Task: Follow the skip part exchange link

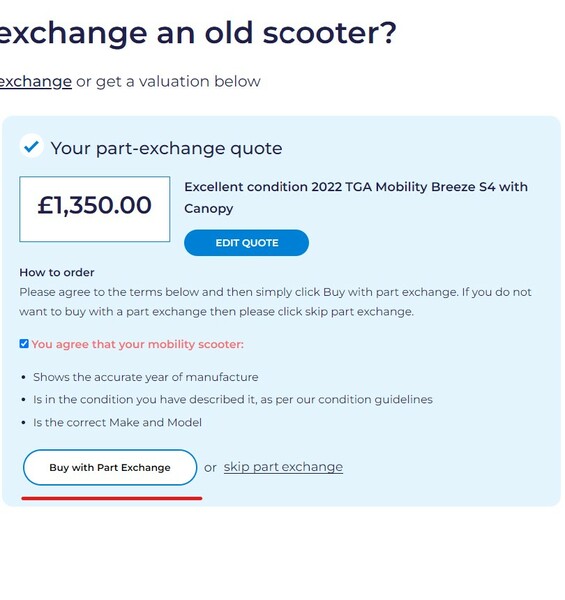Action: pyautogui.click(x=283, y=467)
